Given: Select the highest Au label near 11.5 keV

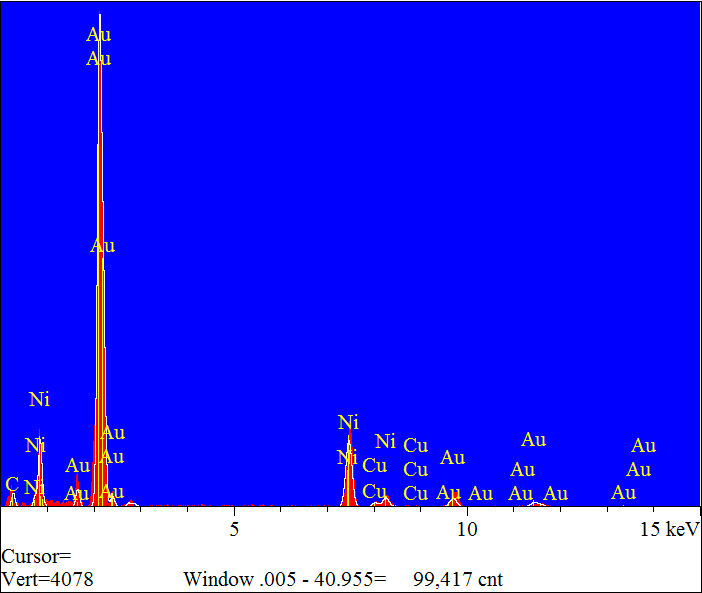Looking at the screenshot, I should (534, 440).
